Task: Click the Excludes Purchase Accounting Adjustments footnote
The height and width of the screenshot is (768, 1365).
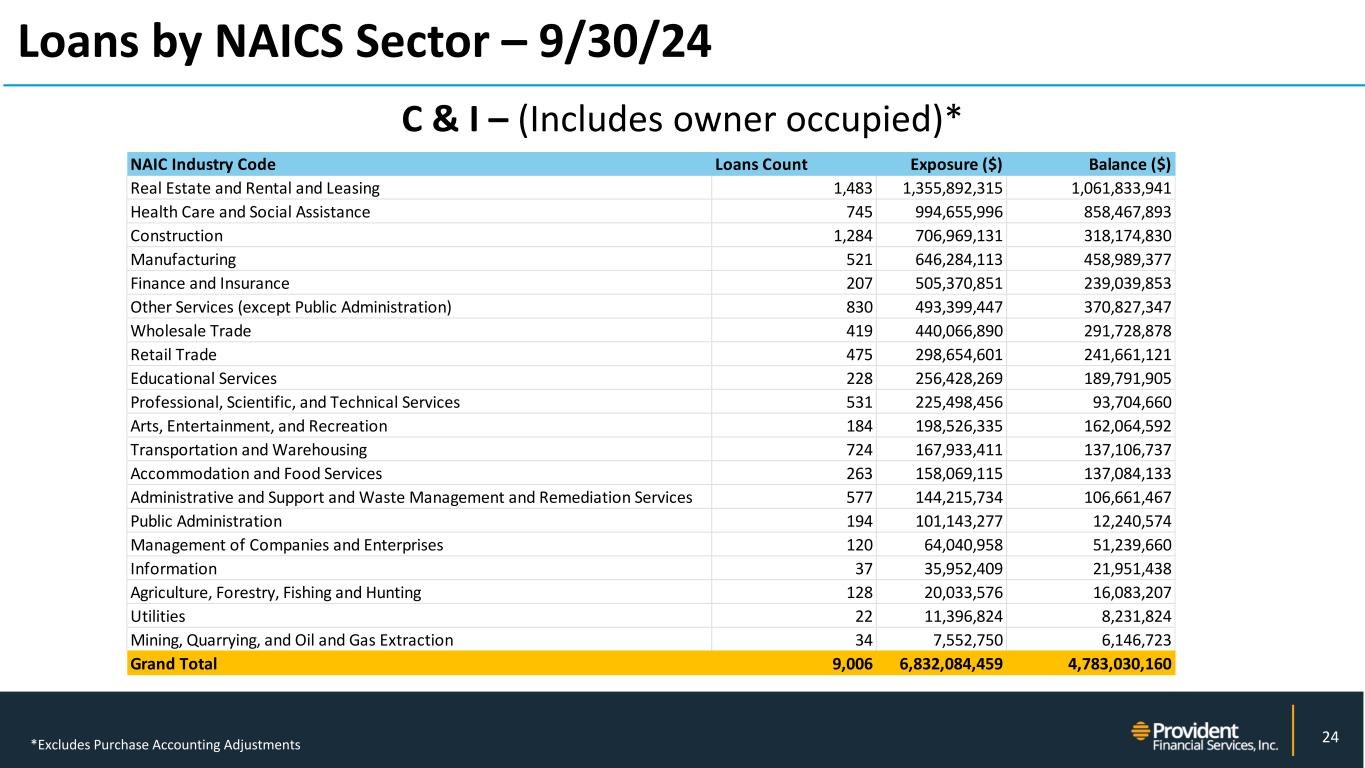Action: point(165,744)
